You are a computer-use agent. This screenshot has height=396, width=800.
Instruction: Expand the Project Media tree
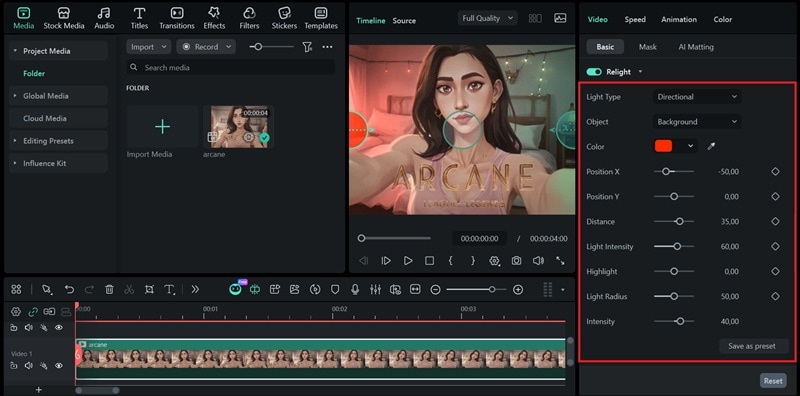point(15,51)
